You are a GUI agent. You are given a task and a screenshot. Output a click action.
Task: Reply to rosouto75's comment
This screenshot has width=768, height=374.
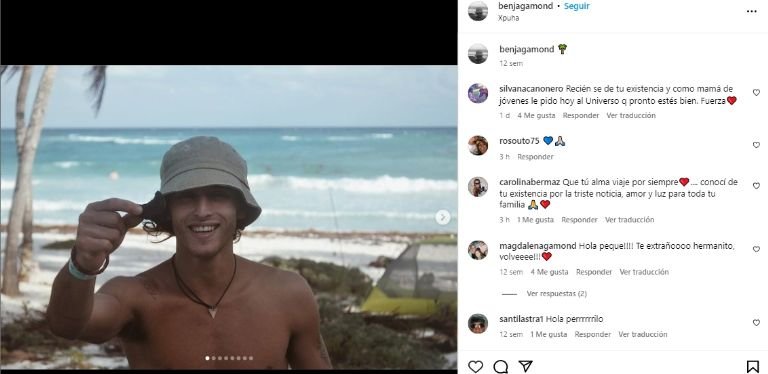535,157
